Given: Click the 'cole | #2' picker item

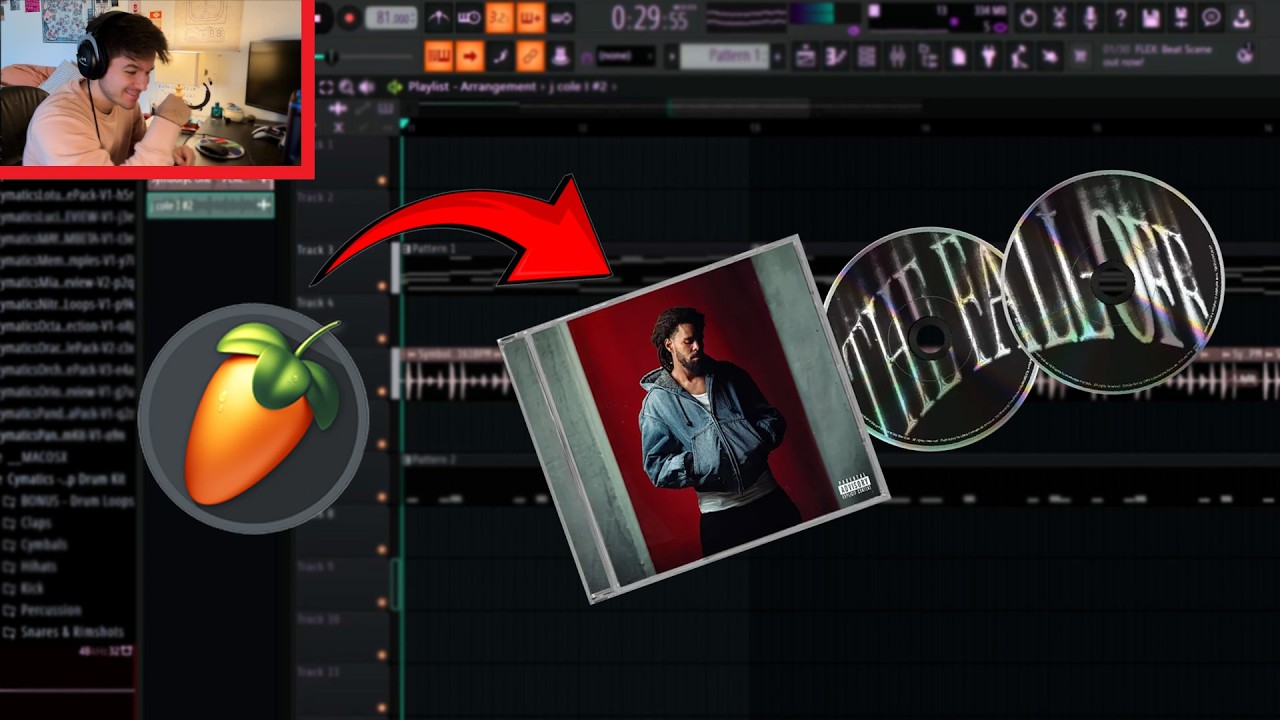Looking at the screenshot, I should coord(210,206).
